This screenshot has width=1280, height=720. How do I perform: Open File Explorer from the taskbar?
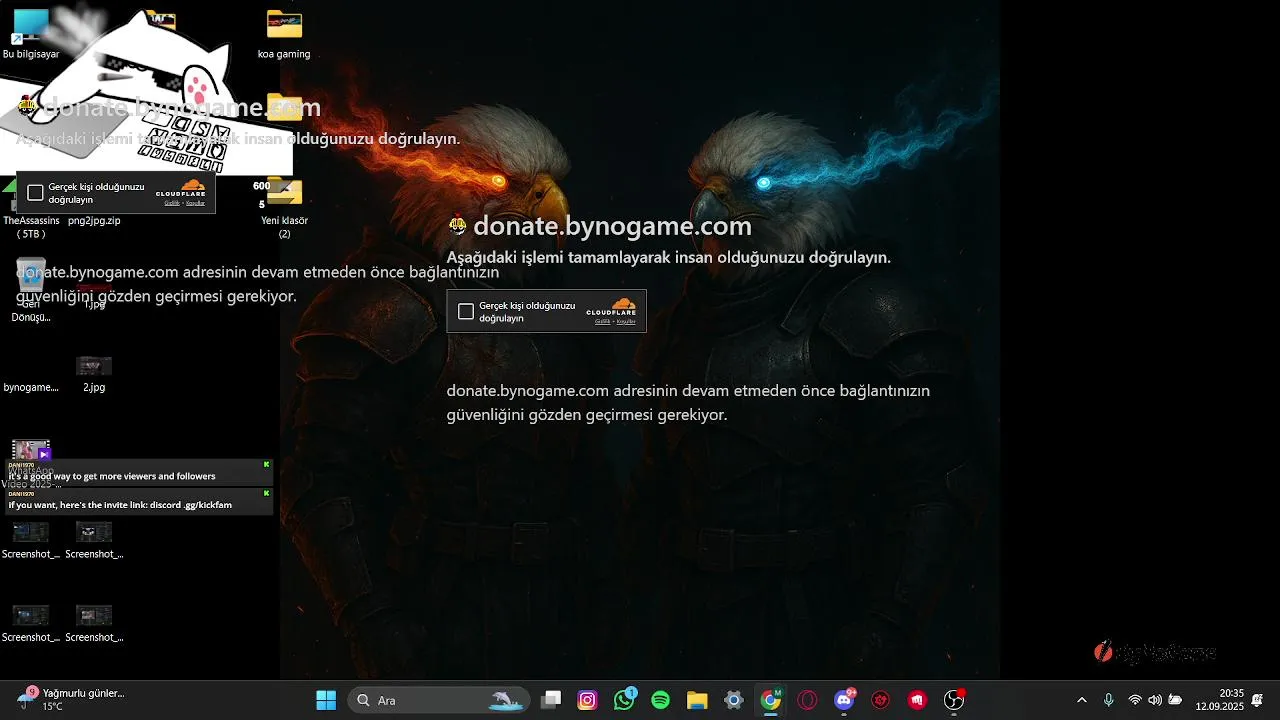[x=697, y=700]
